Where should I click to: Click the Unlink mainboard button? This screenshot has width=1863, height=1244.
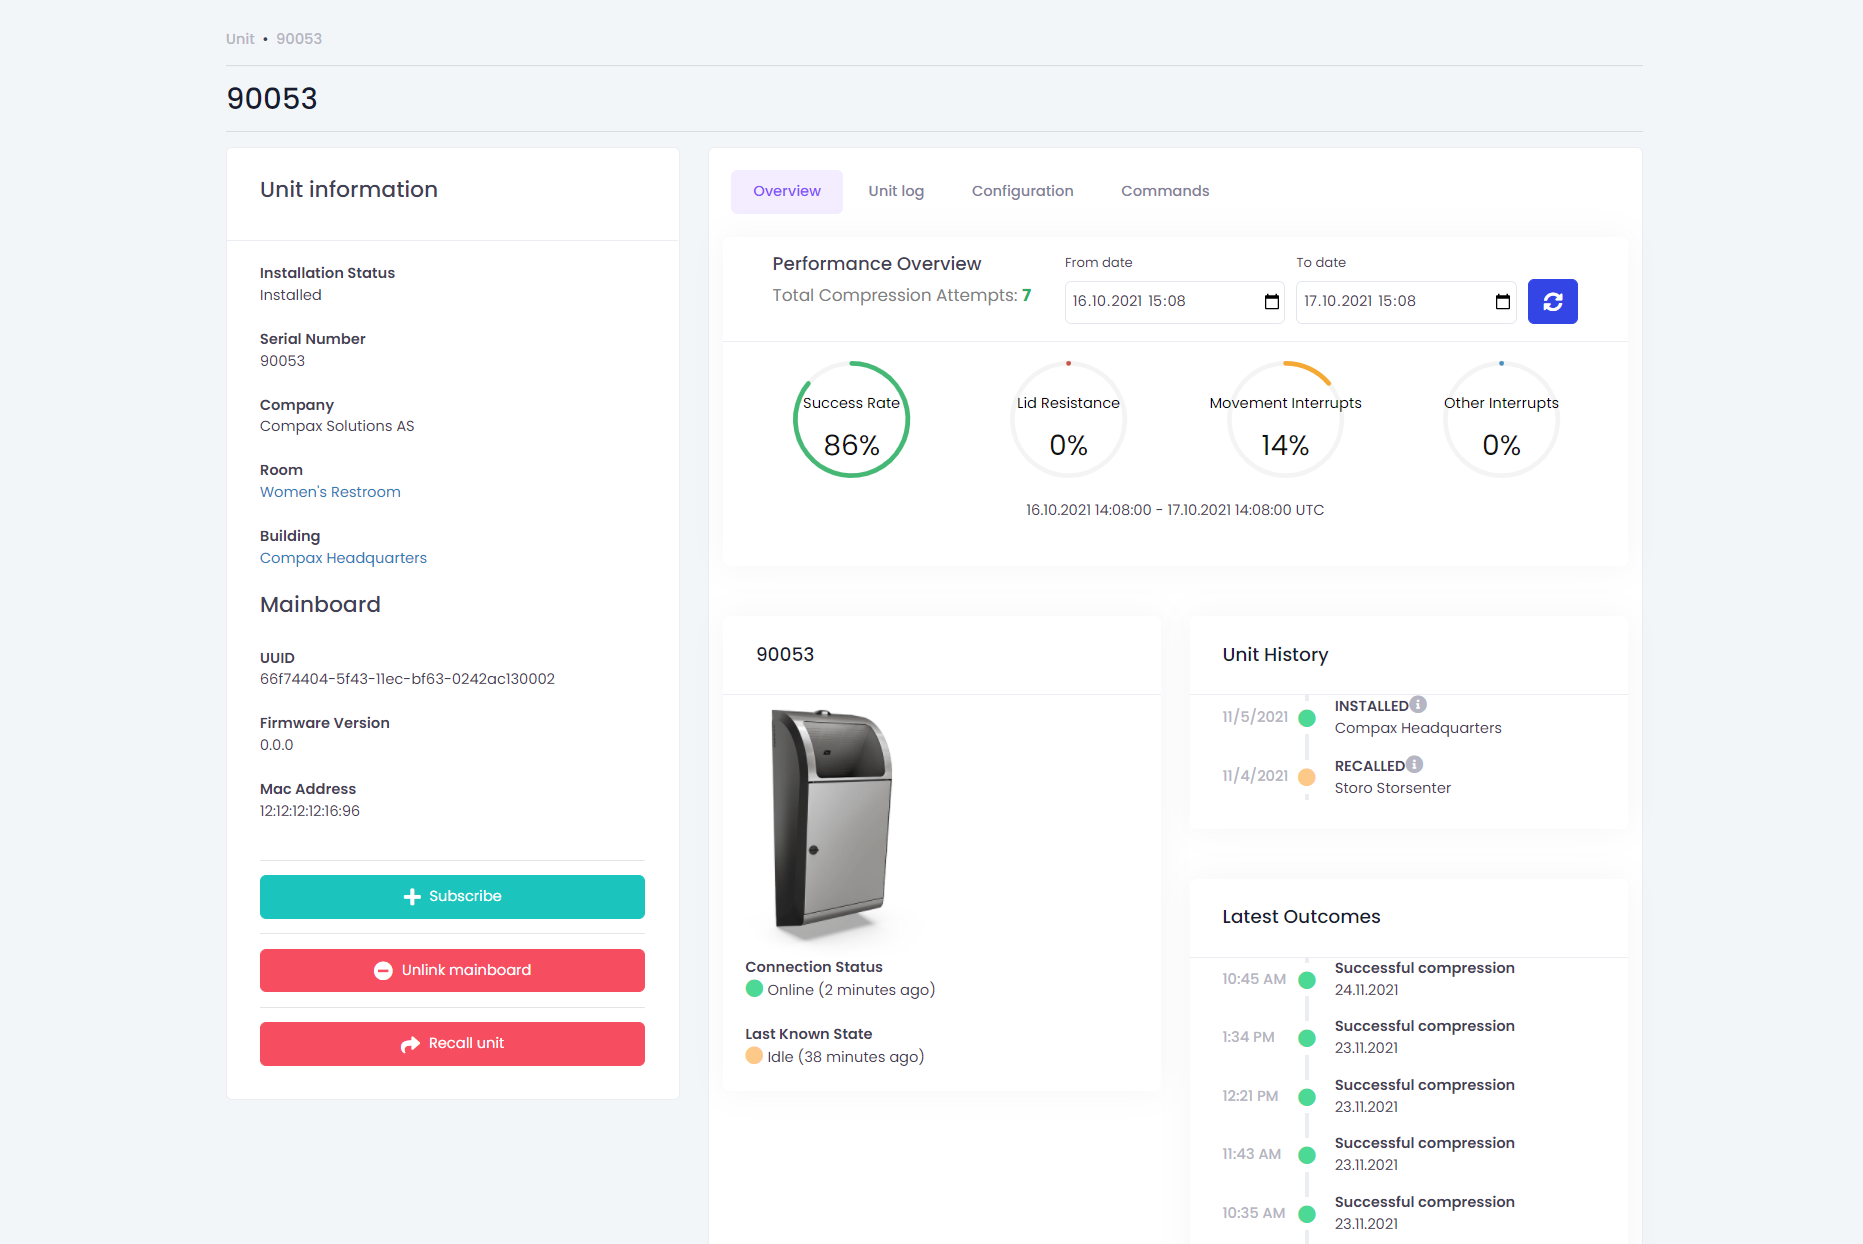coord(452,970)
